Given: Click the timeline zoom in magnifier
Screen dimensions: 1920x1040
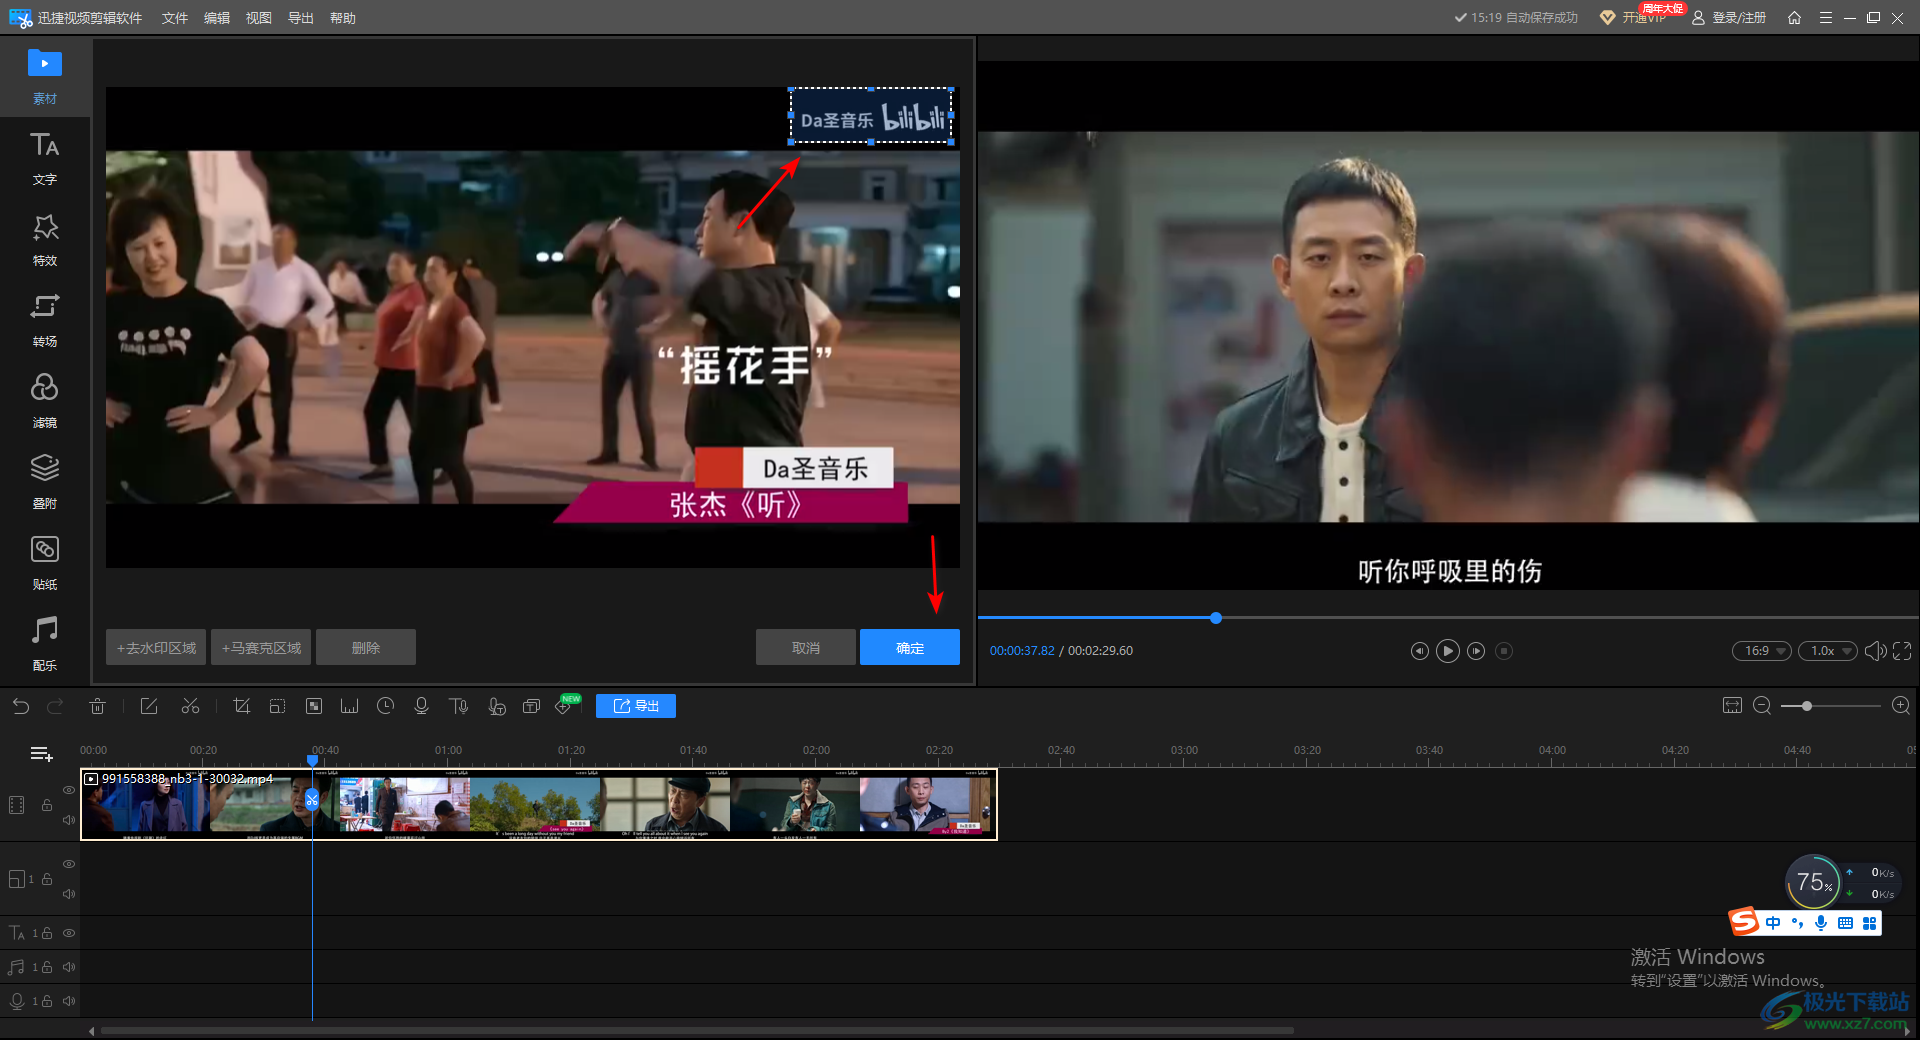Looking at the screenshot, I should pyautogui.click(x=1901, y=706).
